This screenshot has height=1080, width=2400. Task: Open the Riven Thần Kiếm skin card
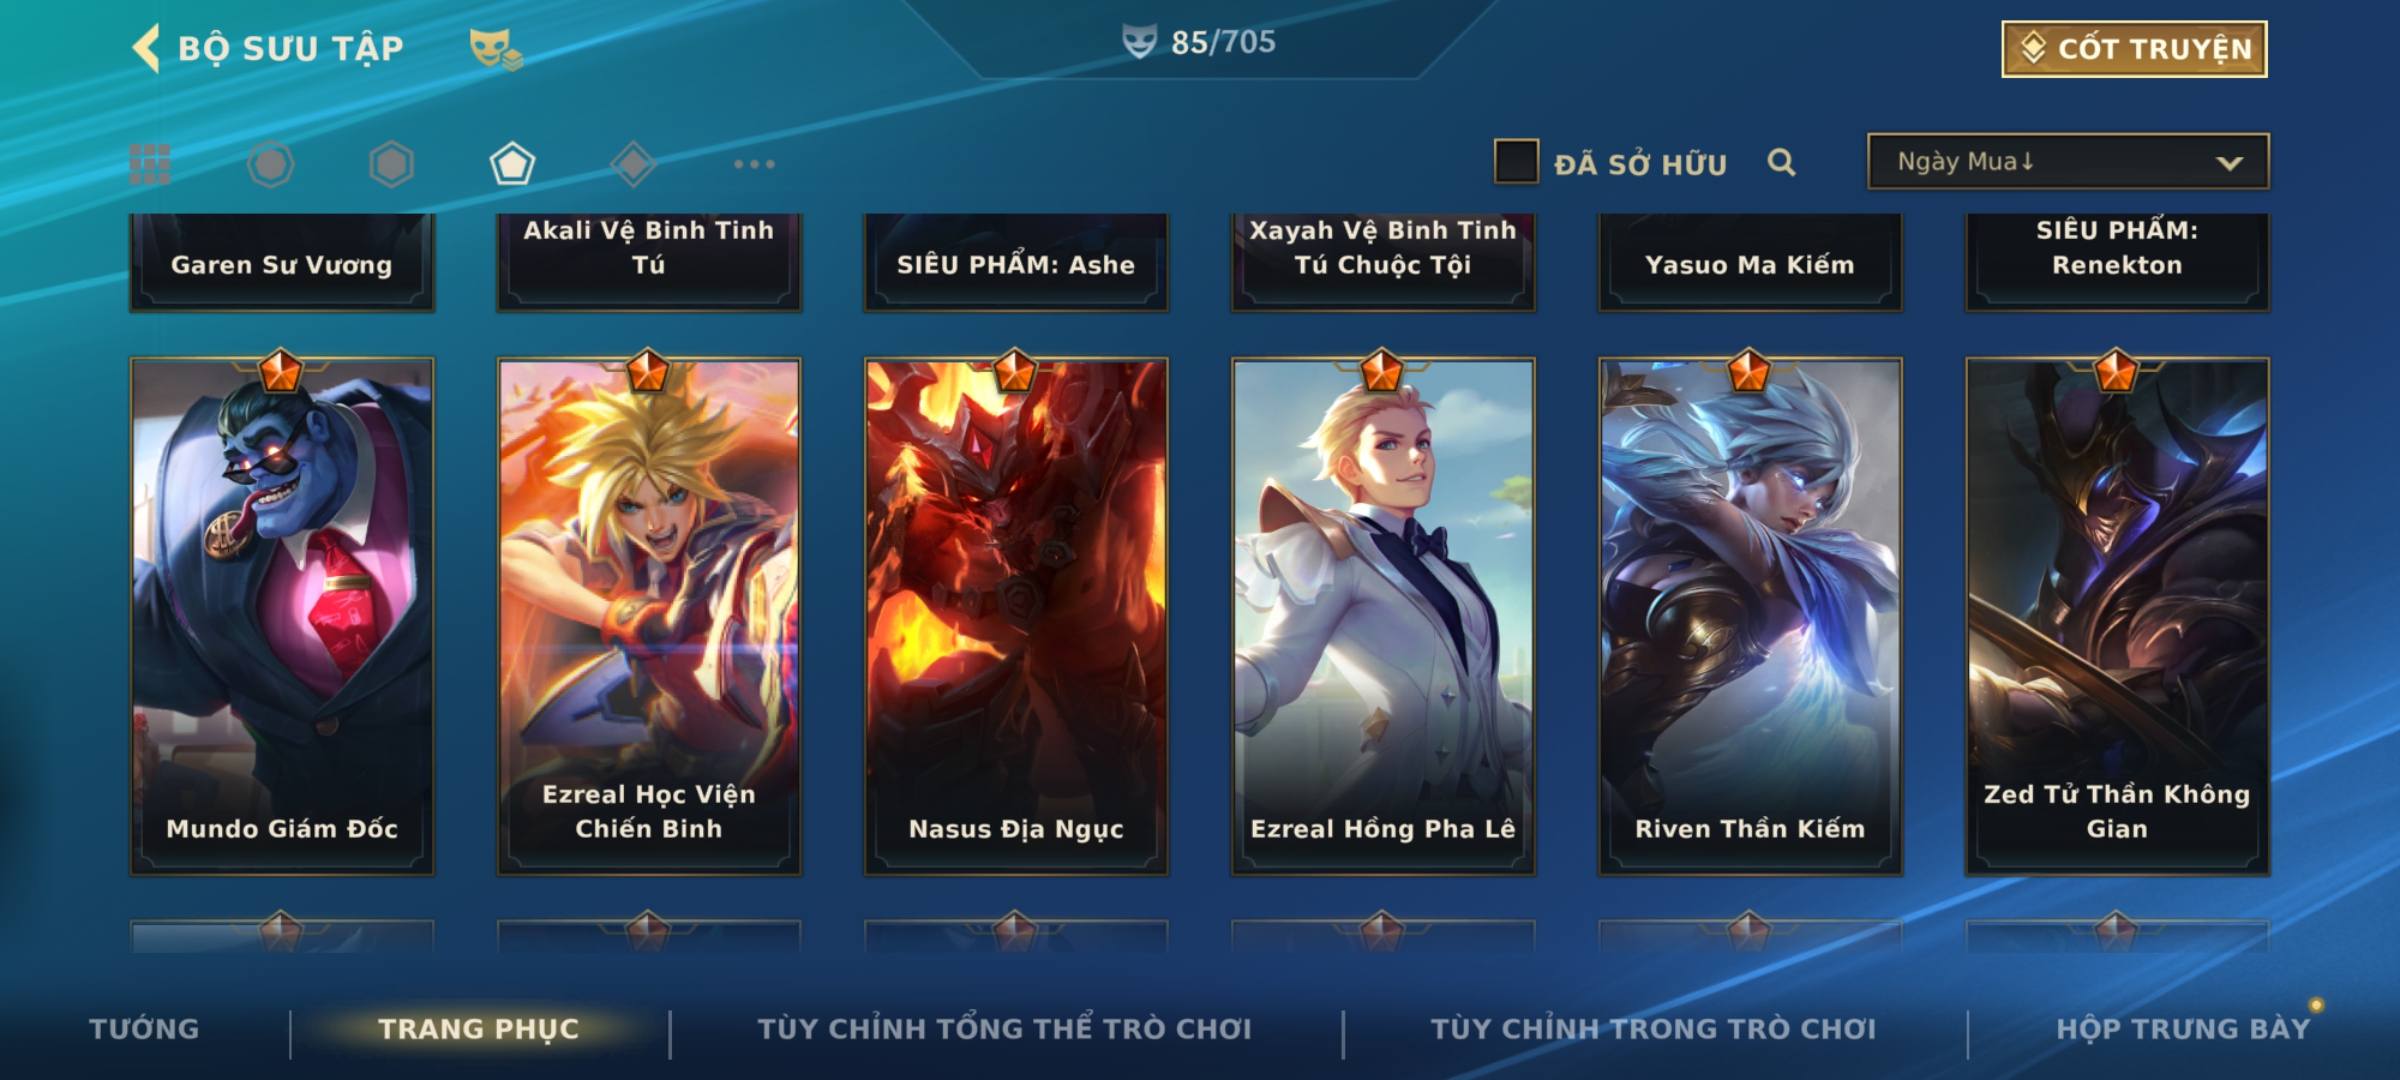pos(1750,616)
